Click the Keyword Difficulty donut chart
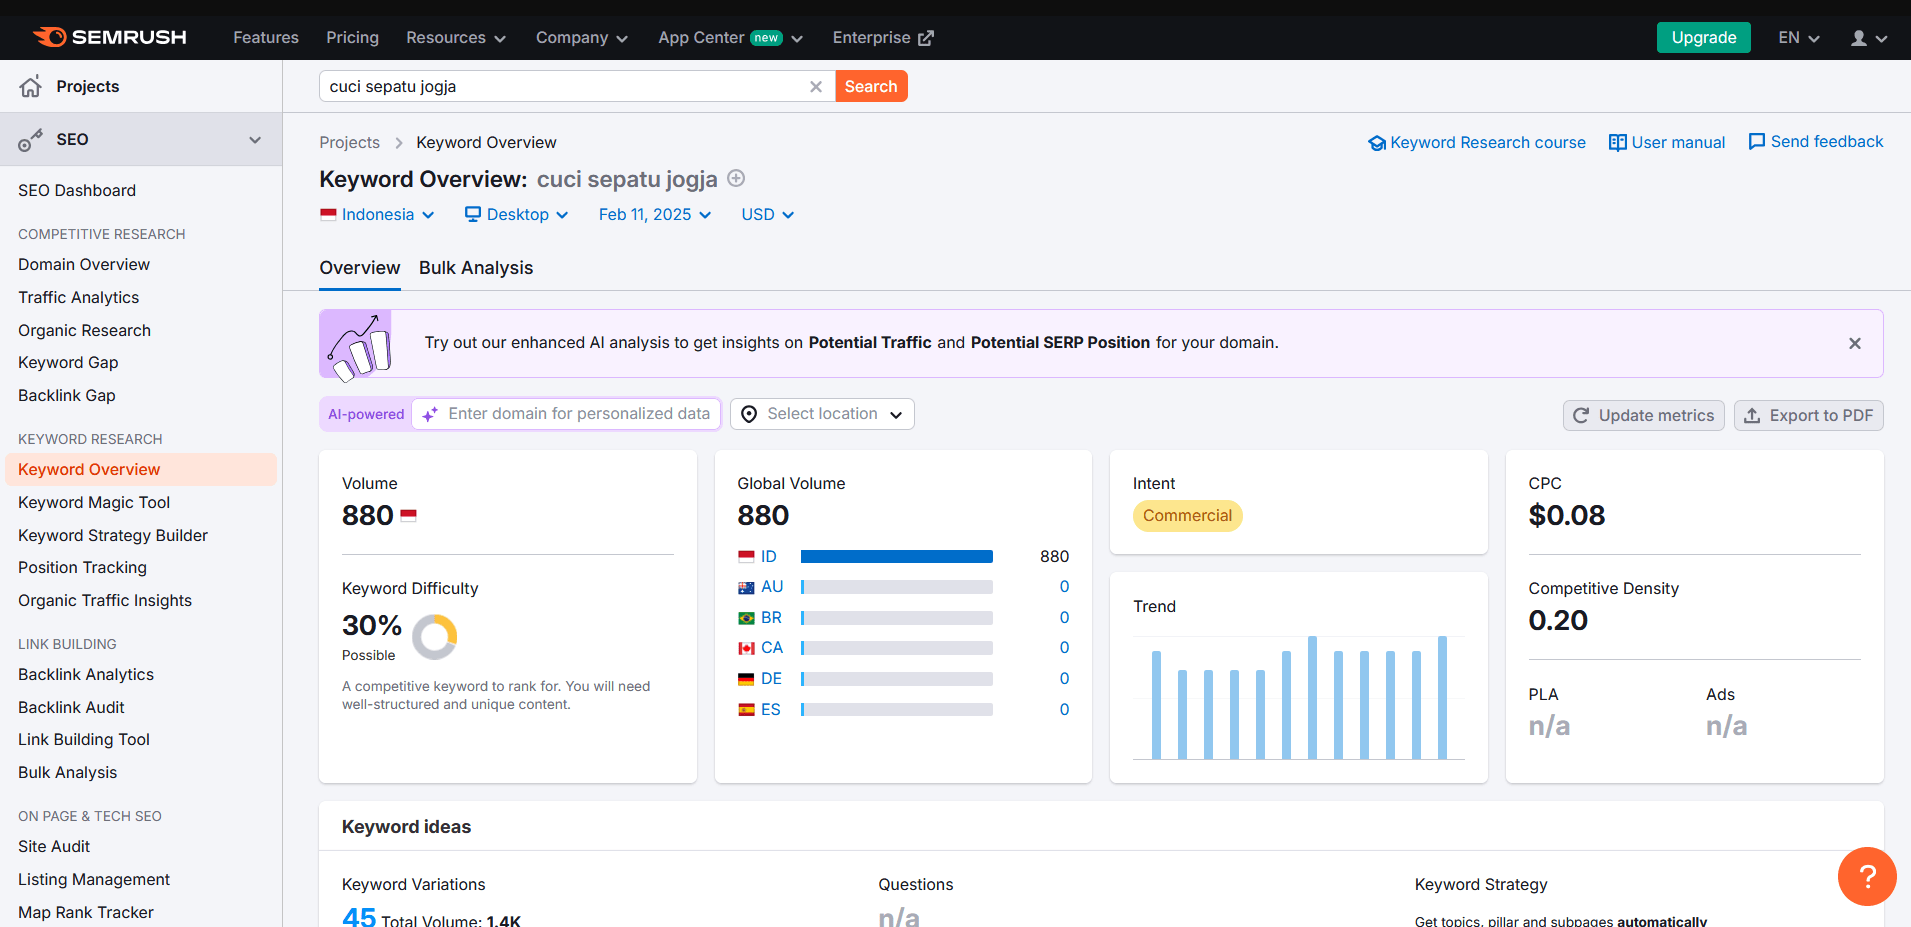 coord(435,637)
